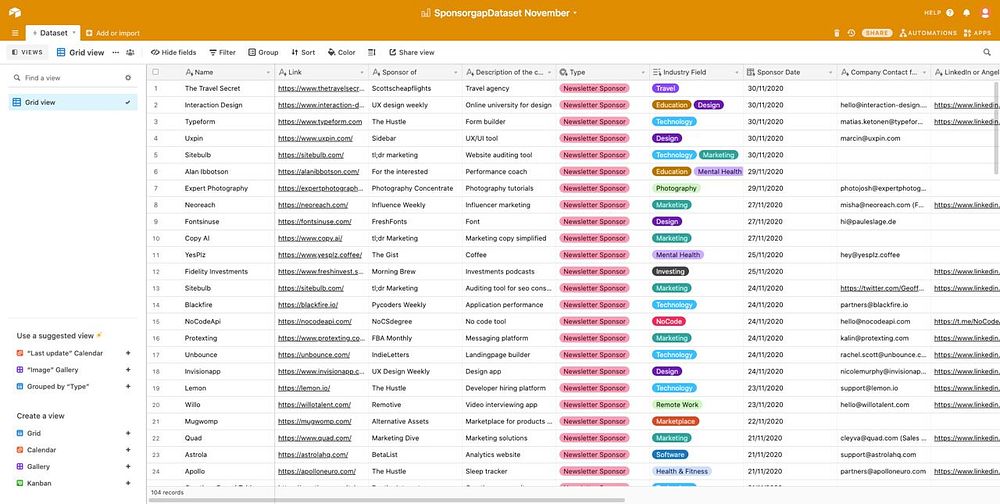Open the uxpin.com link

click(x=315, y=138)
